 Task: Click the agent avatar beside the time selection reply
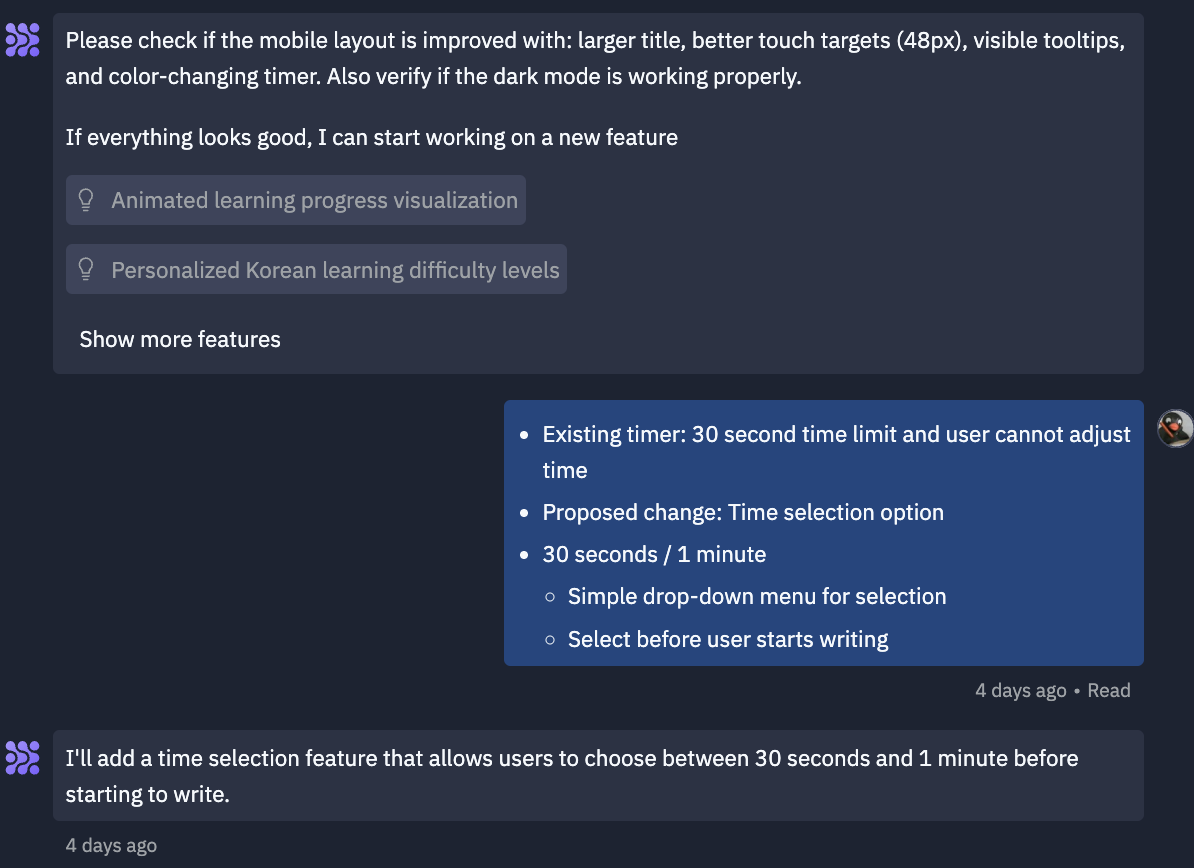click(22, 757)
